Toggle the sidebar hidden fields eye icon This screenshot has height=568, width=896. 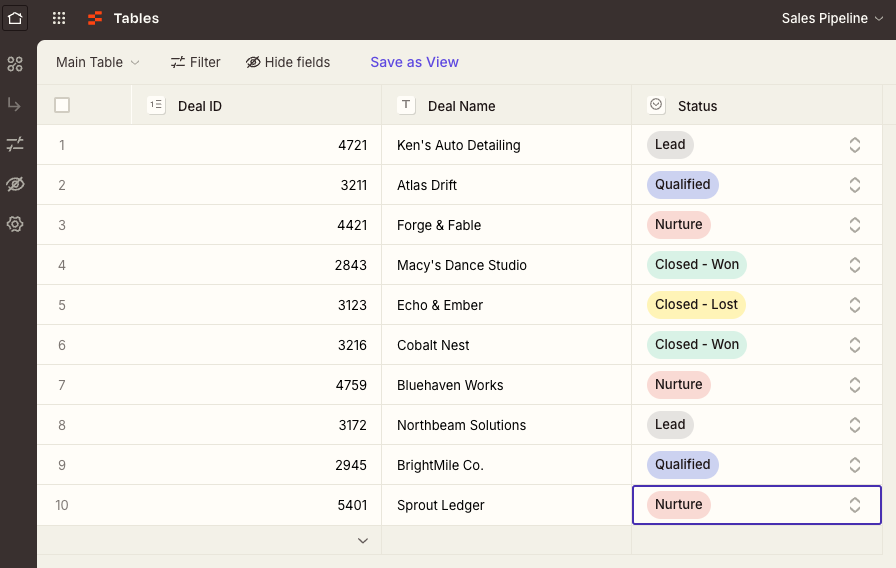tap(15, 184)
